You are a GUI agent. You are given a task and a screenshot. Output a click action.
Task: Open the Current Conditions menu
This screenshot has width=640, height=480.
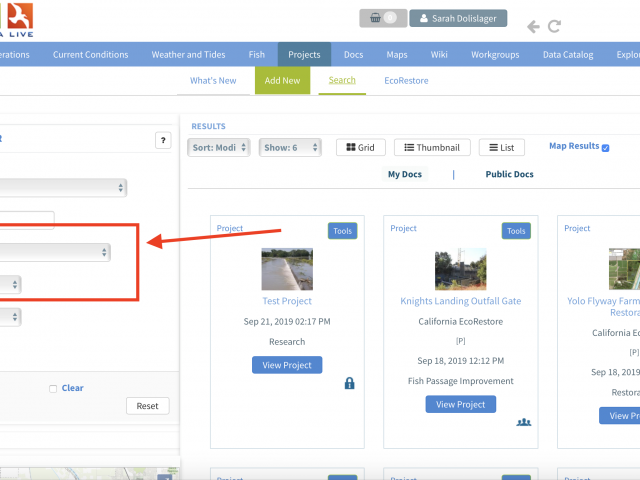click(91, 54)
